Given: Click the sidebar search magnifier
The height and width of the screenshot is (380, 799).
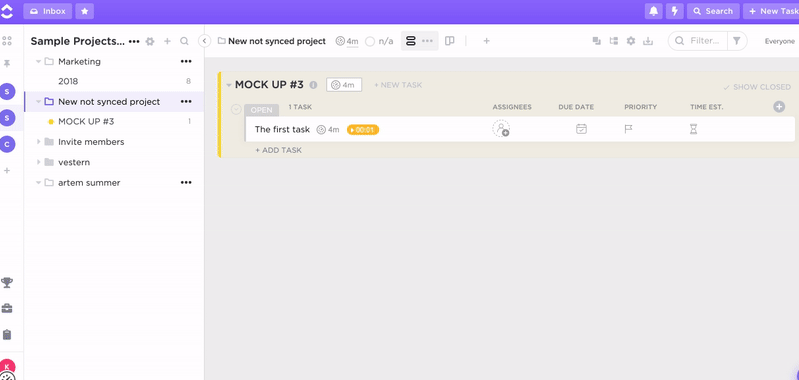Looking at the screenshot, I should pos(184,41).
